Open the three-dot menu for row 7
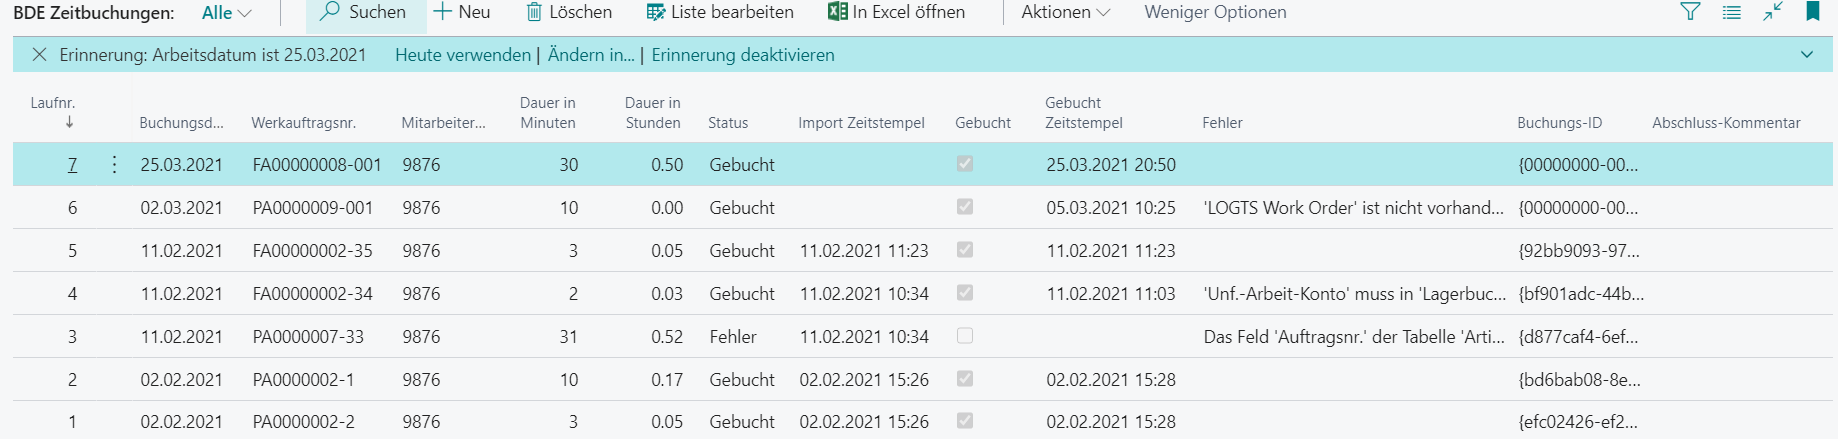Screen dimensions: 1838x439 click(x=114, y=164)
